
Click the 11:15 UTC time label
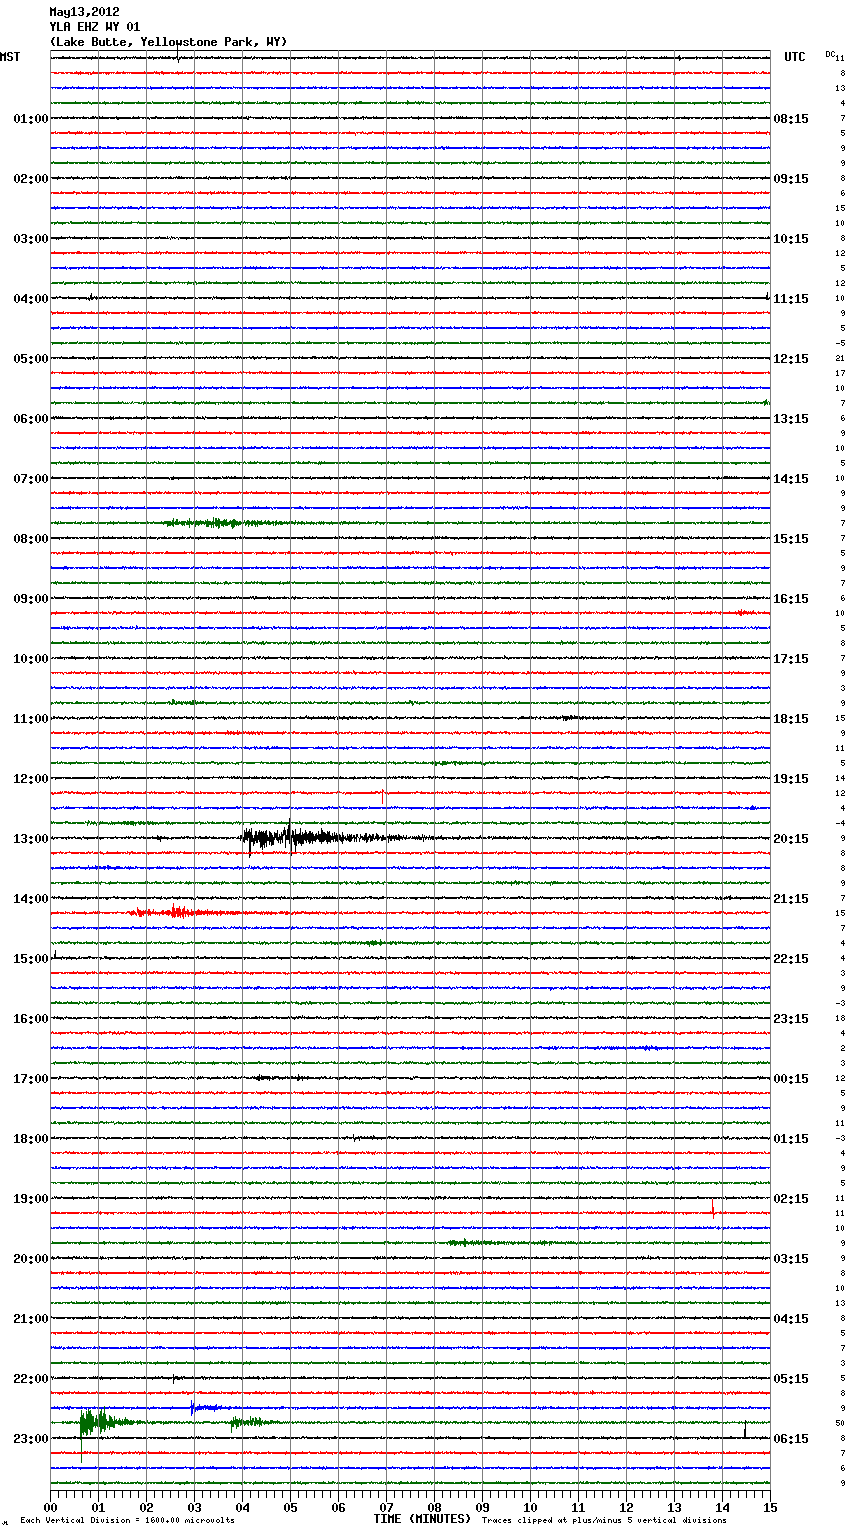791,299
